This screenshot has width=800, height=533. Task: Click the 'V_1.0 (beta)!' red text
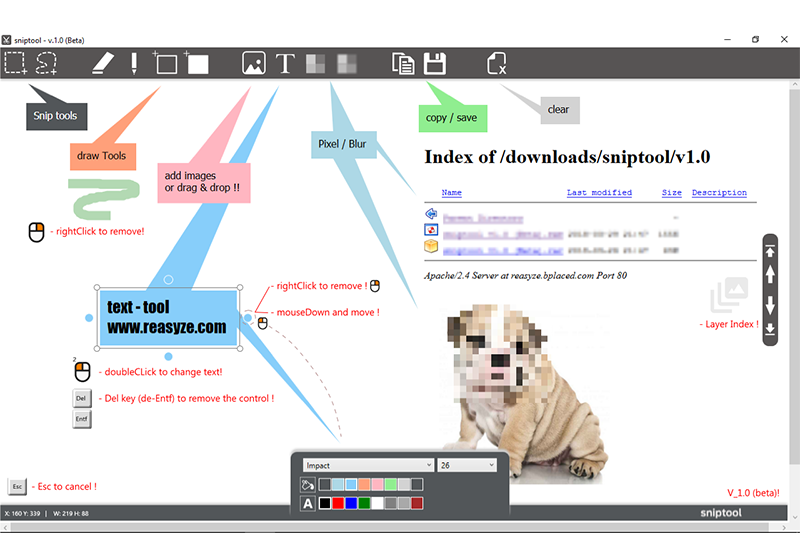[x=753, y=493]
